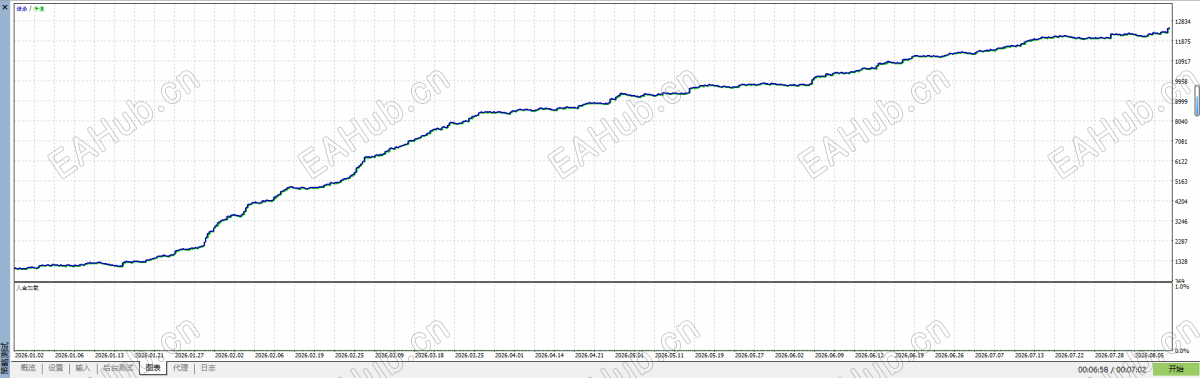Click the 2026.07.13 date label
This screenshot has height=378, width=1200.
coord(1030,354)
